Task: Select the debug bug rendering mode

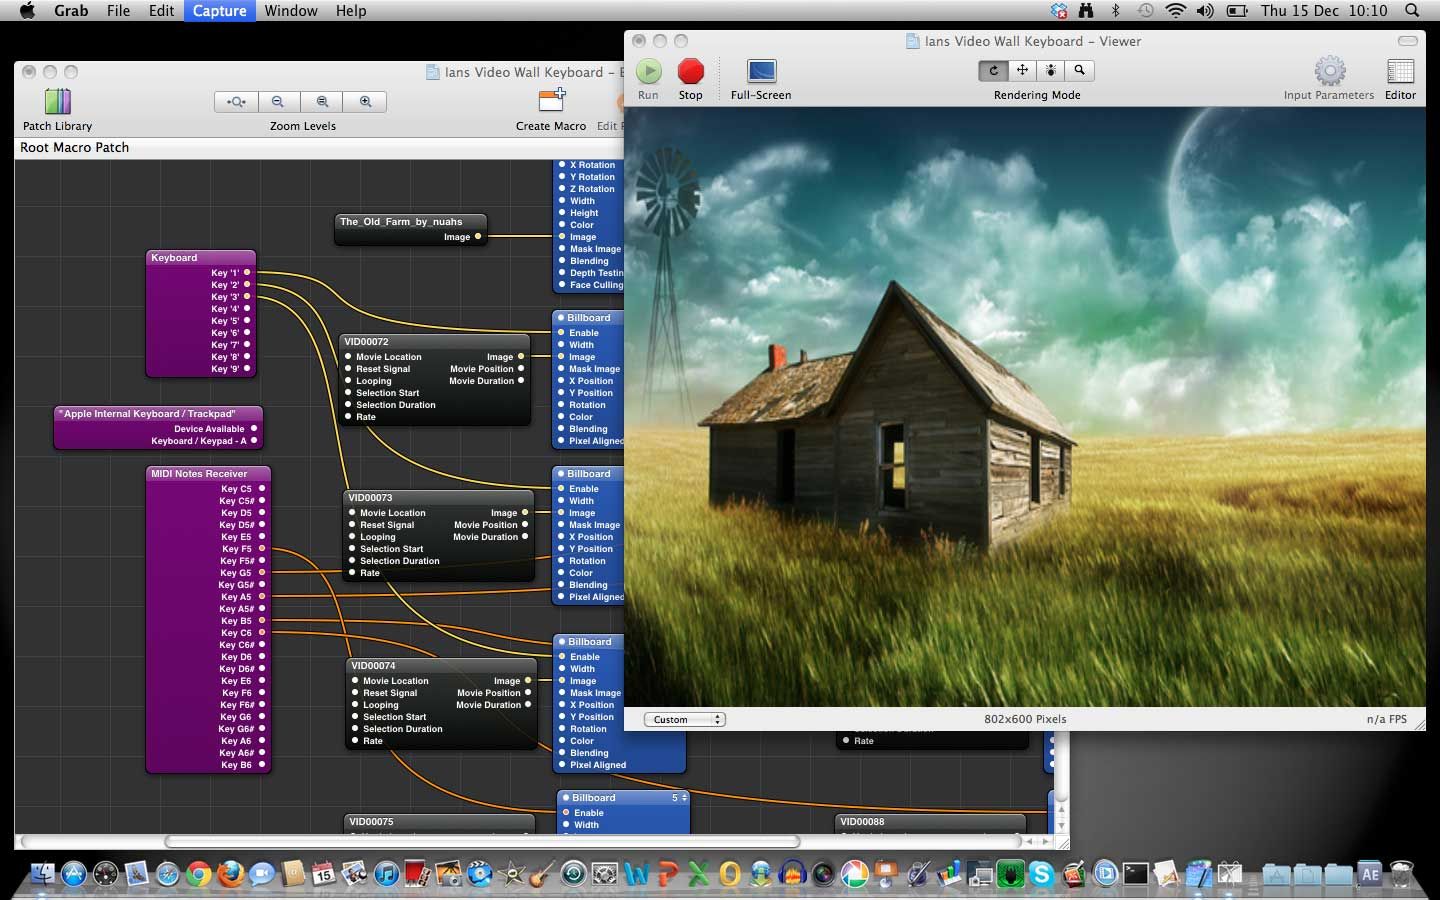Action: [x=1051, y=71]
